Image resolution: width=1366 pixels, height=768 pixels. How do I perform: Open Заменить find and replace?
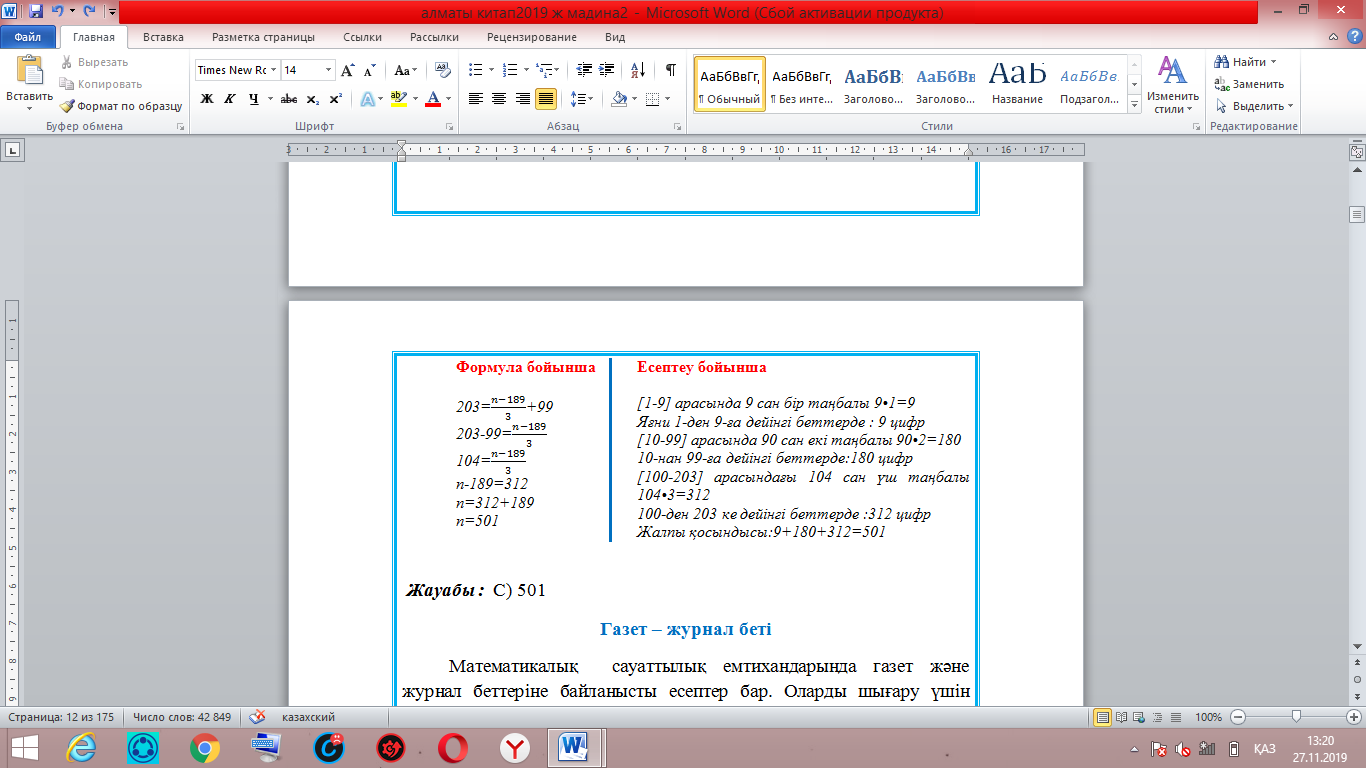(1251, 84)
